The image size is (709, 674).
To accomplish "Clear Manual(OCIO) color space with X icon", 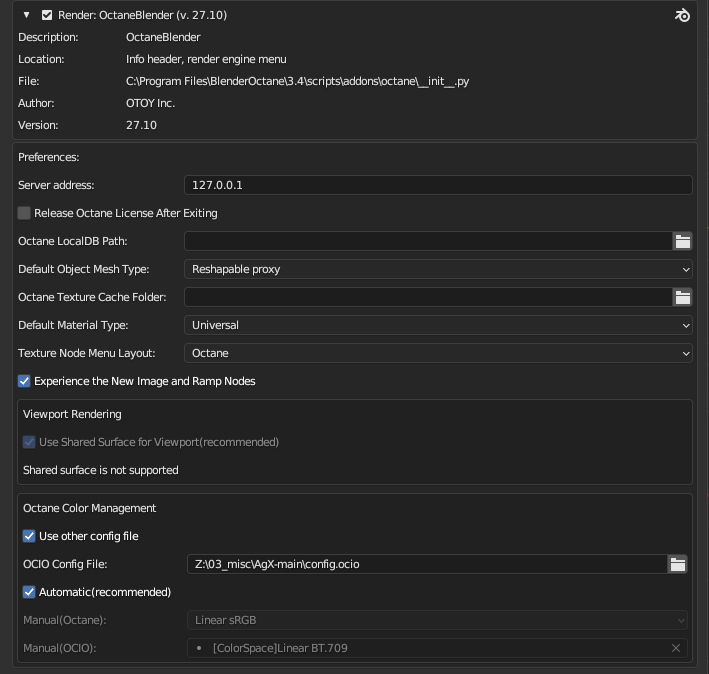I will click(676, 648).
